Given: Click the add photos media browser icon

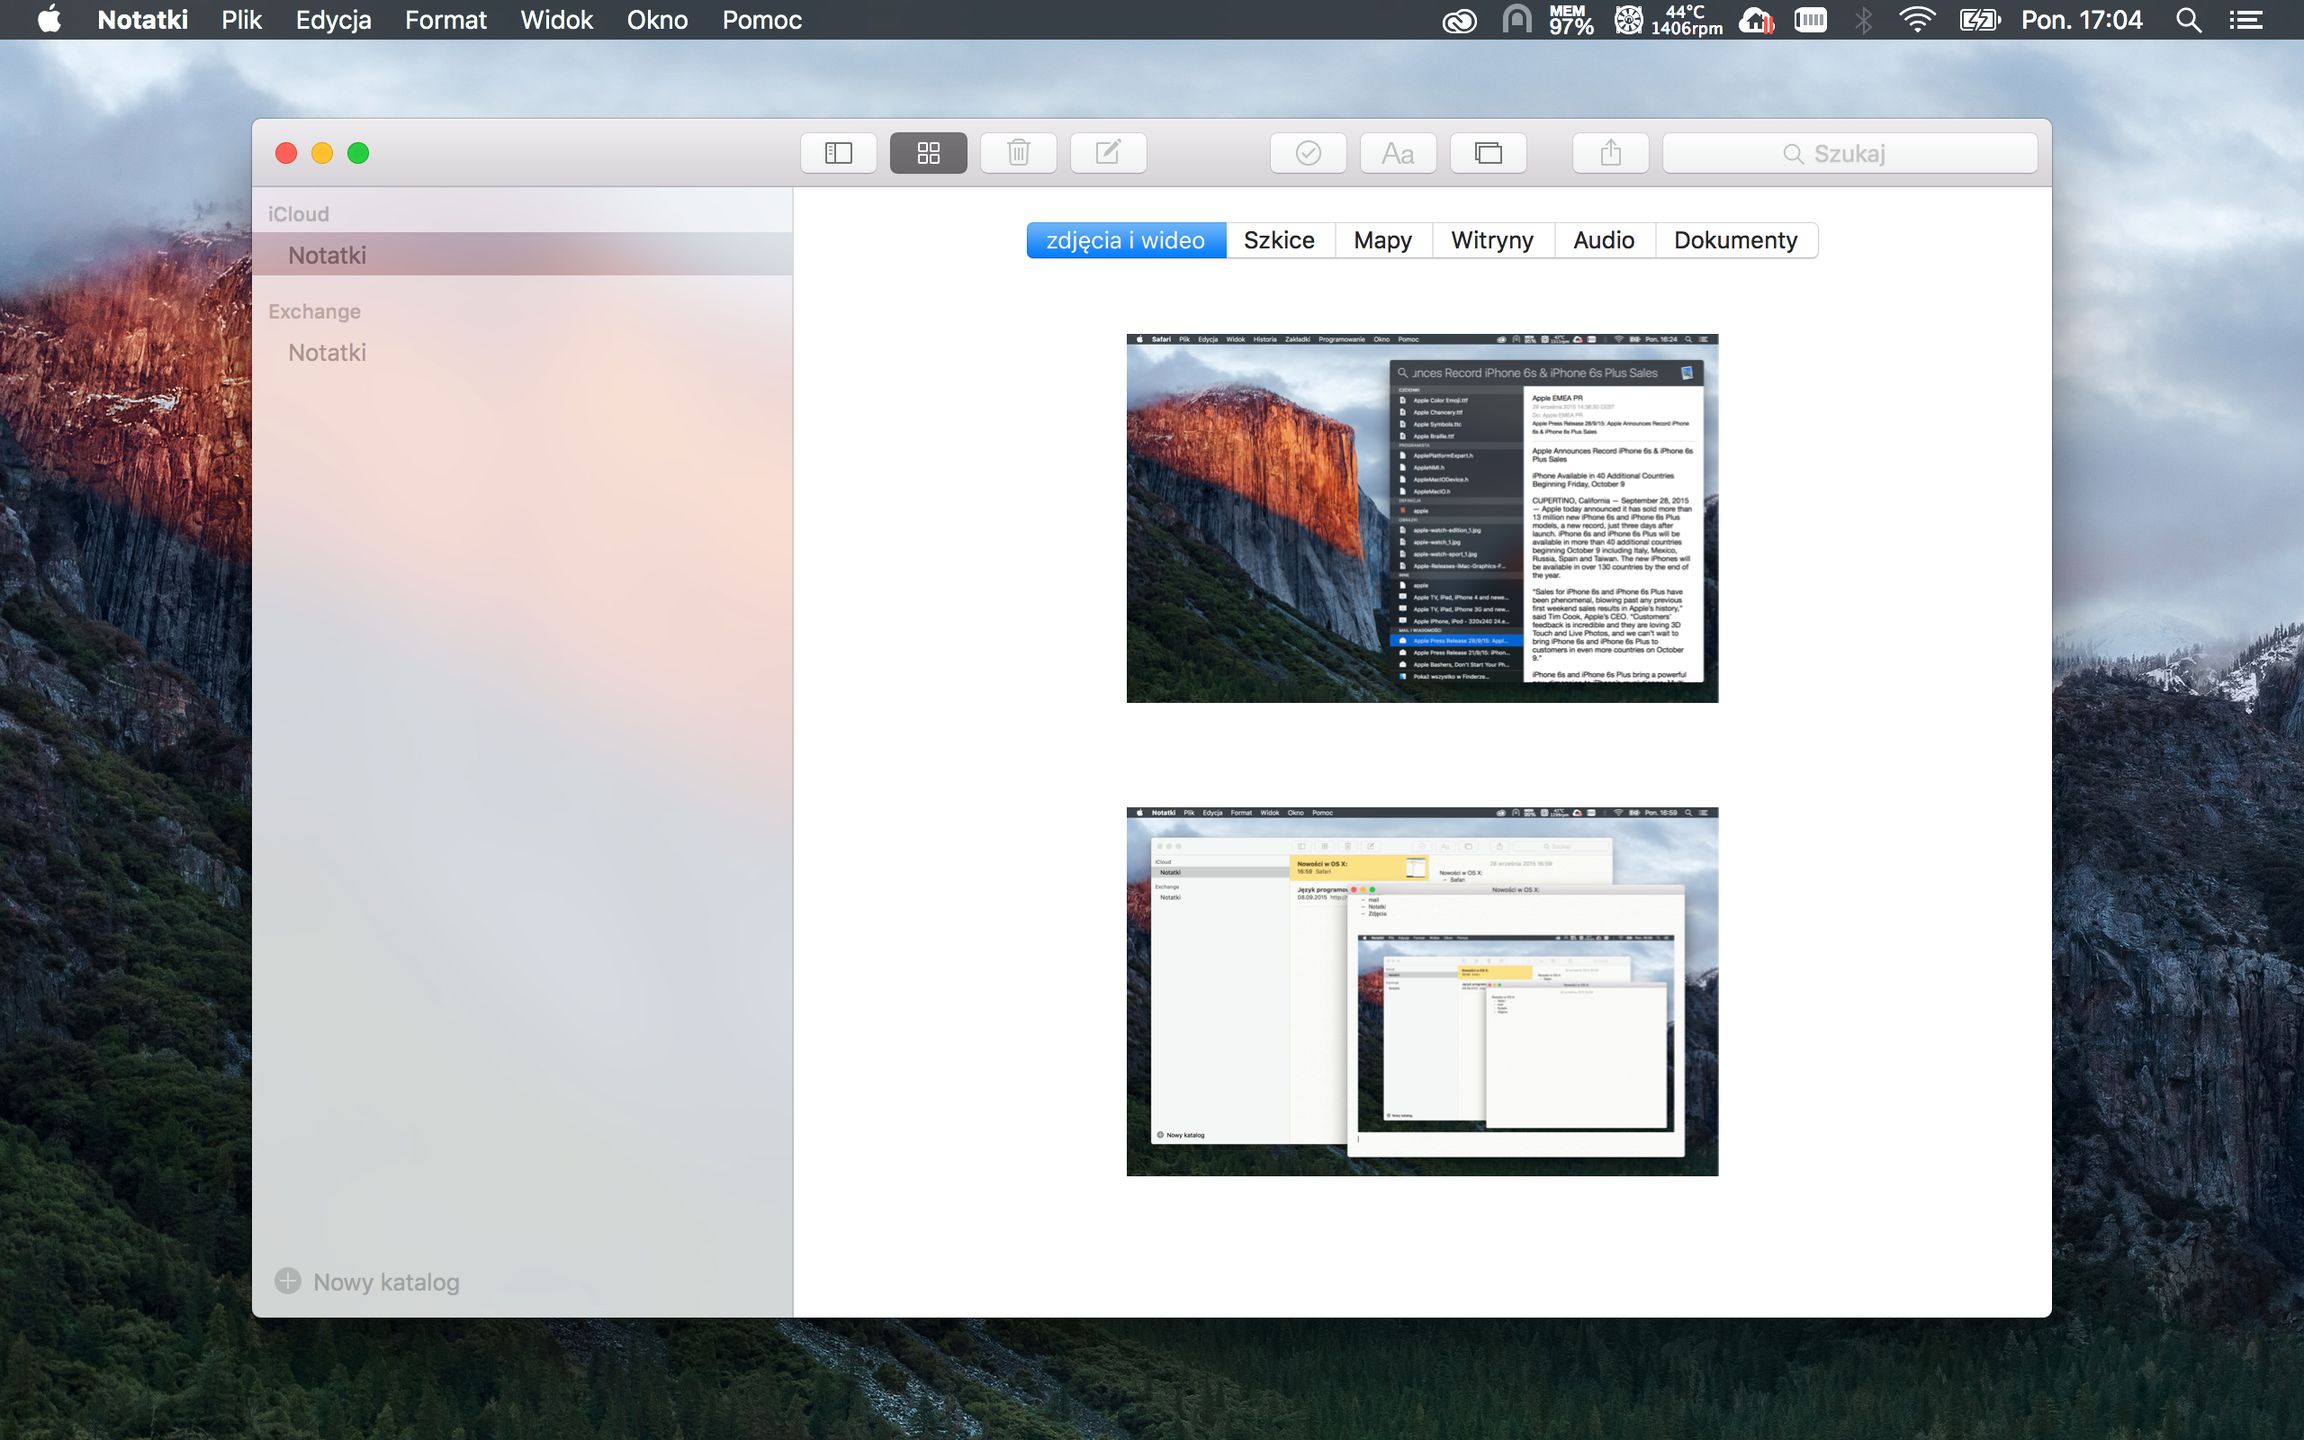Looking at the screenshot, I should [1488, 153].
